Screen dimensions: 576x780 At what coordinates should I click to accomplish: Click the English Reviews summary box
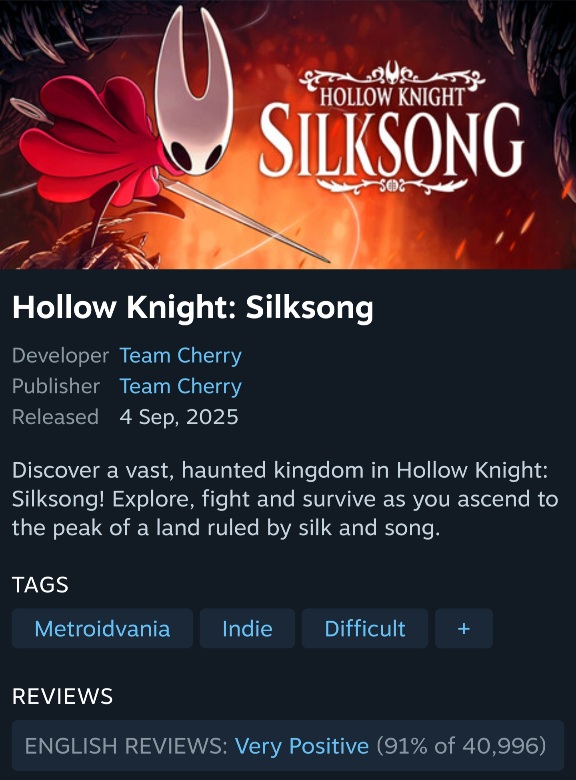click(x=288, y=745)
